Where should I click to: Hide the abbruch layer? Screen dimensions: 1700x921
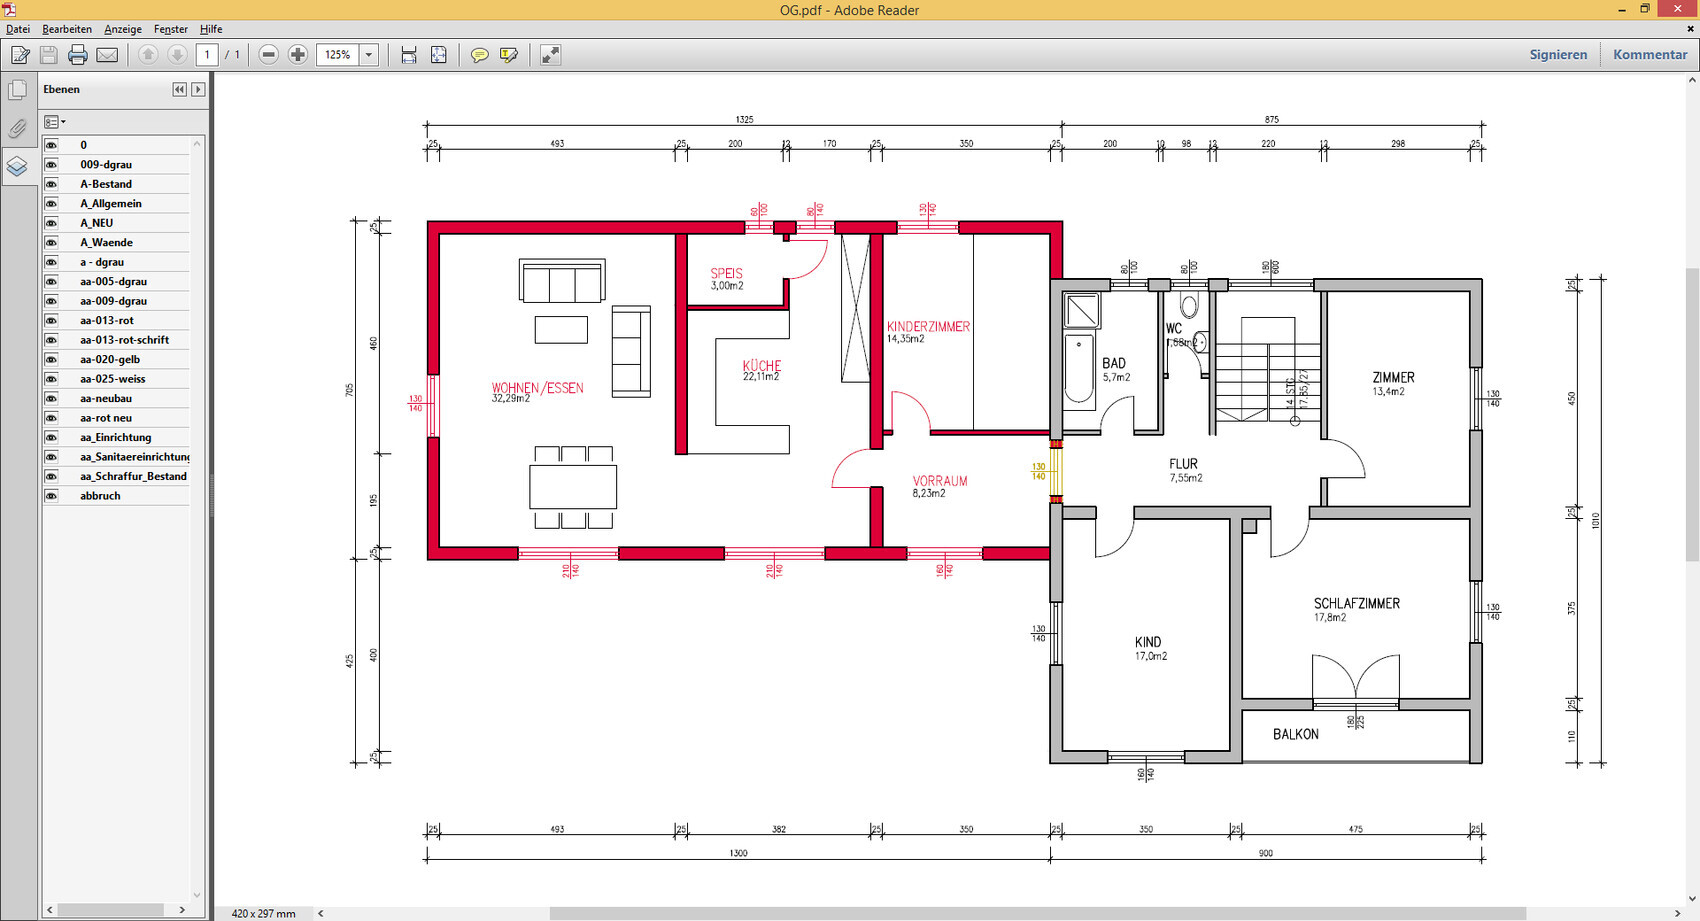pos(51,496)
